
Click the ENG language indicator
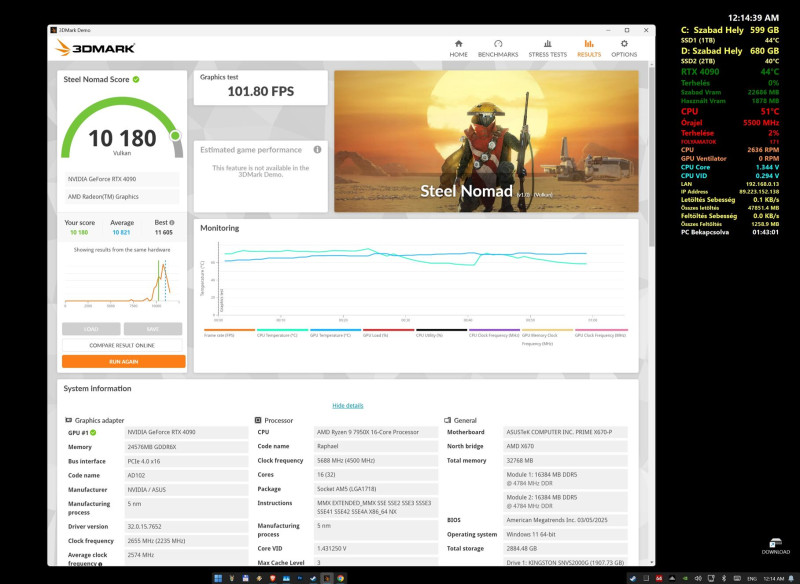(x=752, y=579)
